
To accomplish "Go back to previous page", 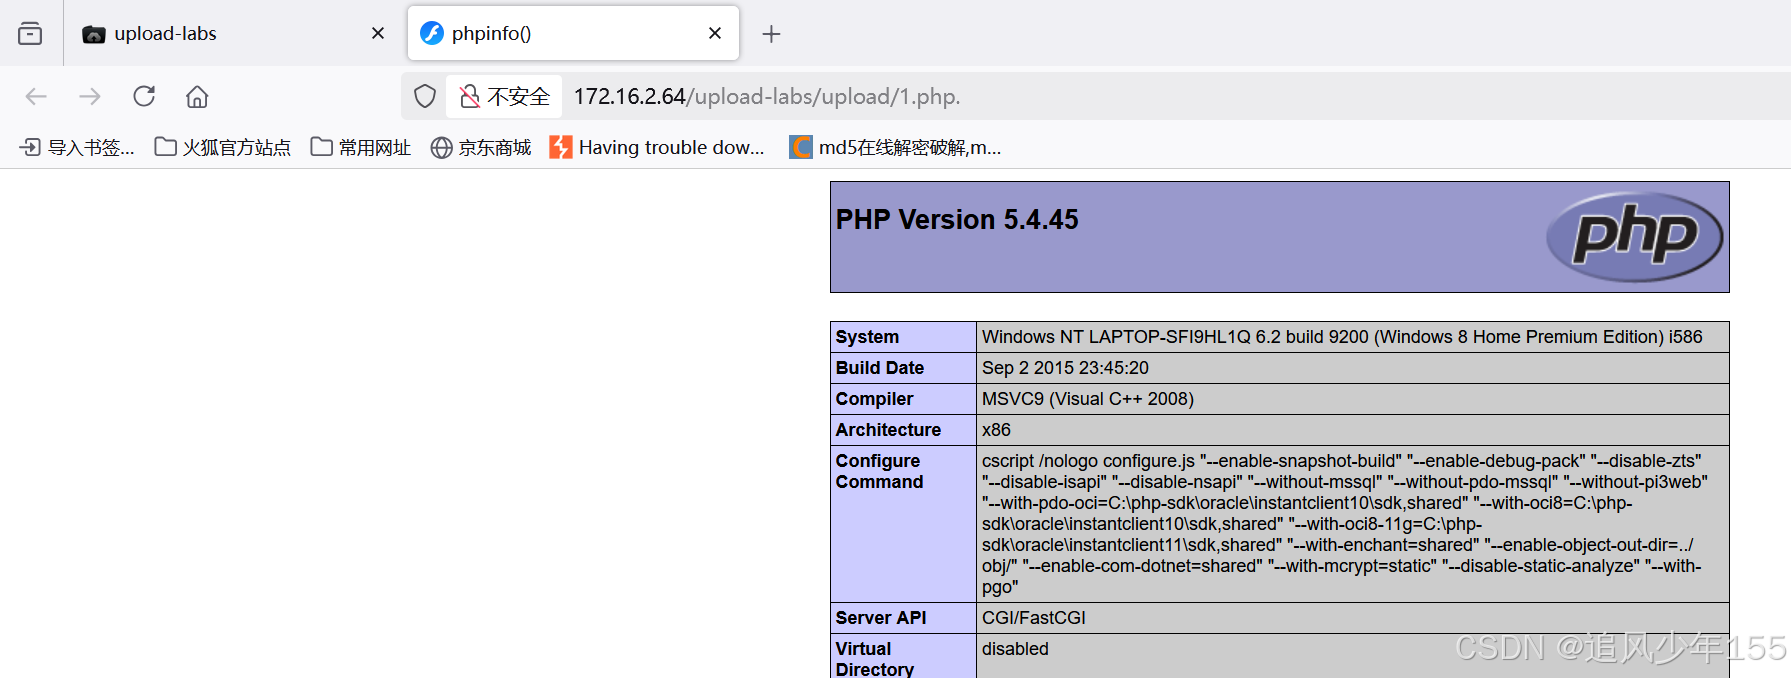I will coord(36,96).
